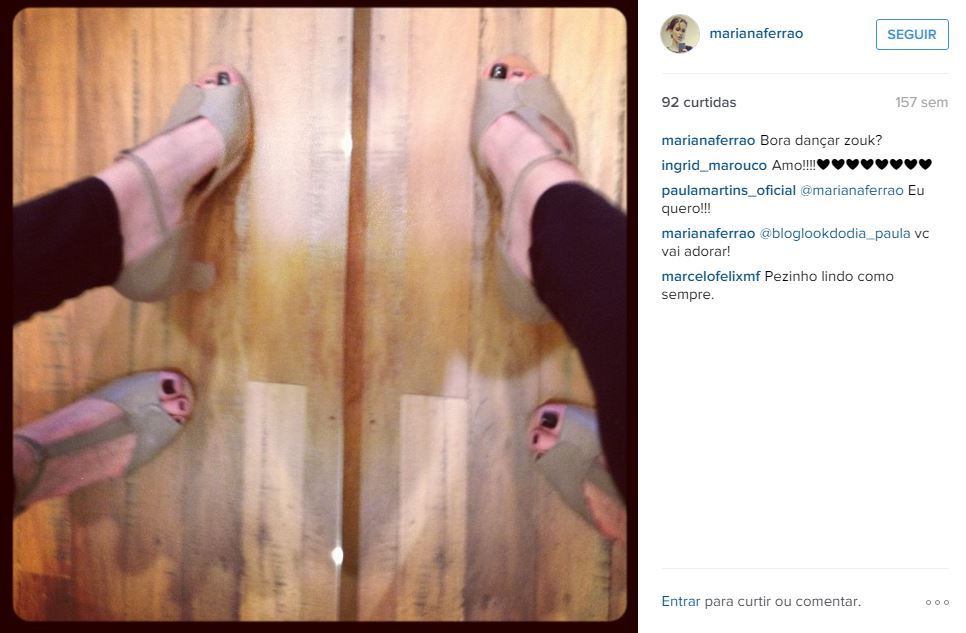Click the 157 sem timestamp

(922, 102)
